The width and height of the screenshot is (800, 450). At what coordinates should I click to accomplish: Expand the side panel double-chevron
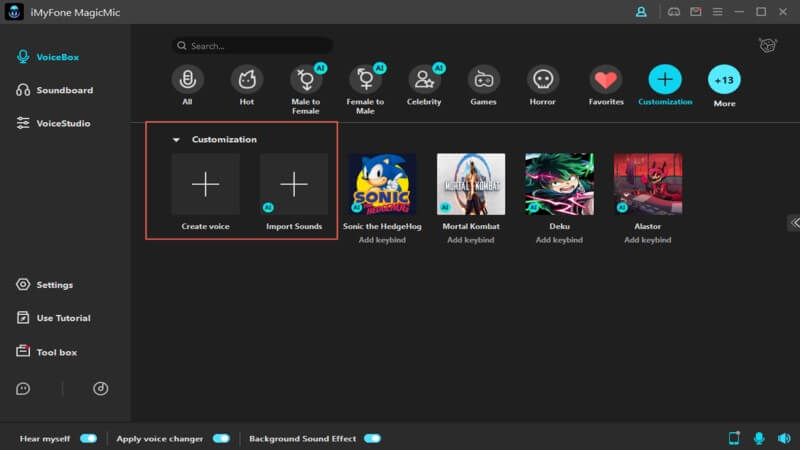tap(794, 222)
